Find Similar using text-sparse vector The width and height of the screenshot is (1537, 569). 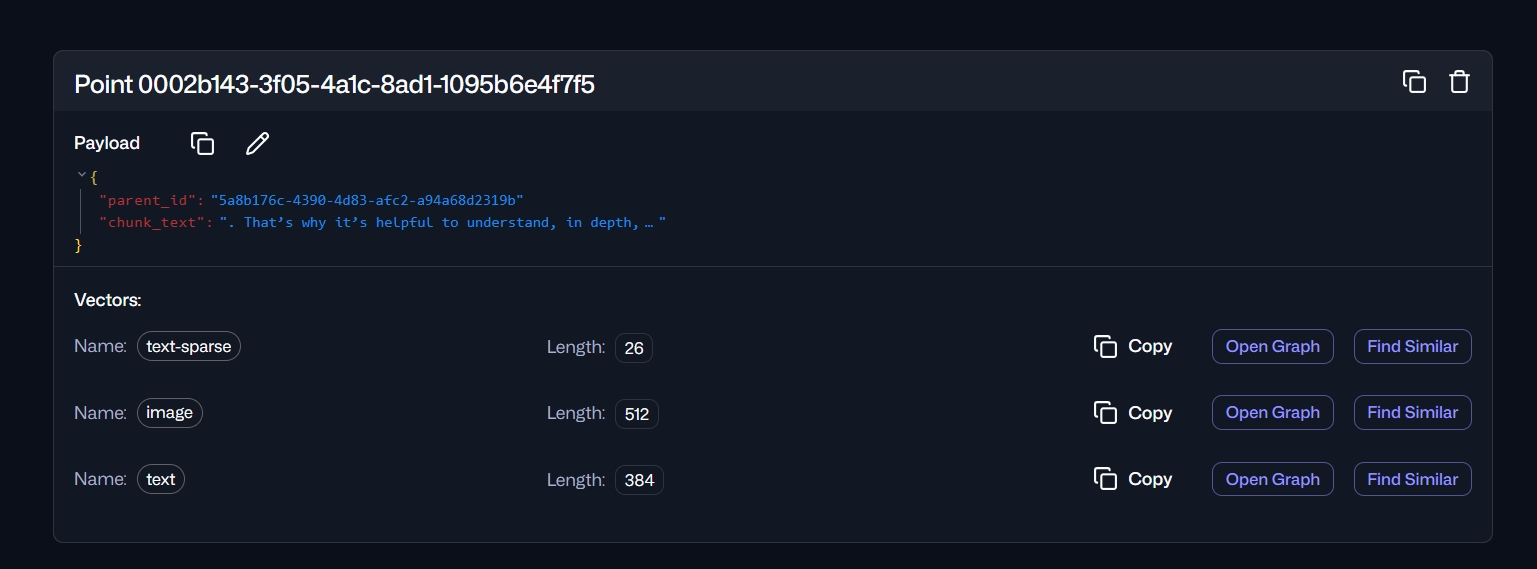pos(1412,346)
